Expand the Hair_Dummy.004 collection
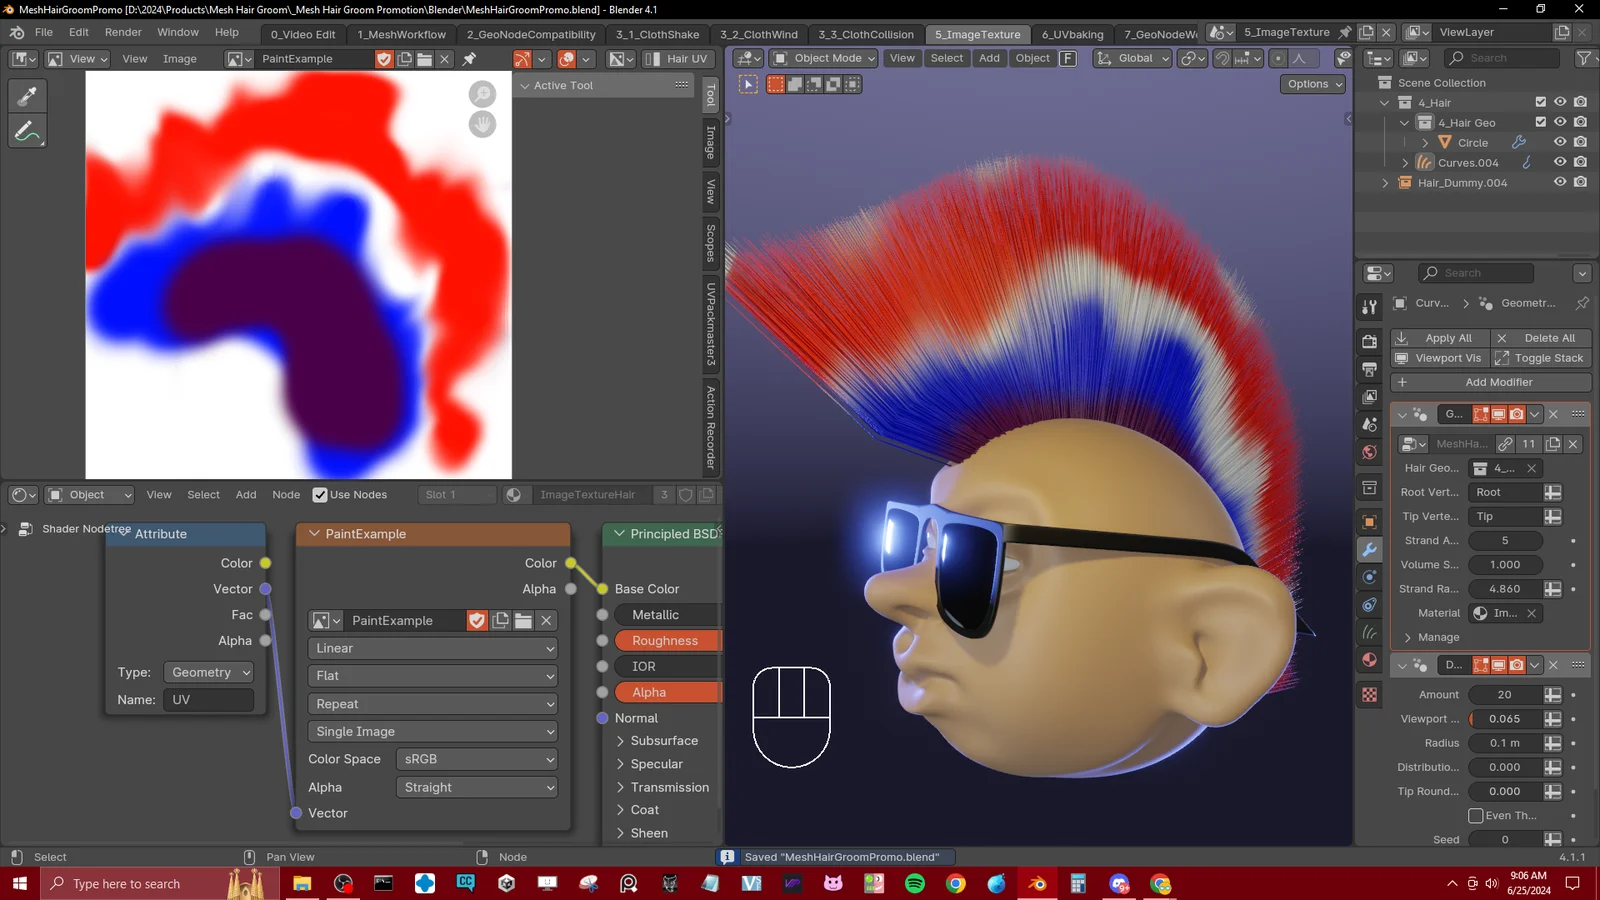The width and height of the screenshot is (1600, 900). click(1385, 183)
